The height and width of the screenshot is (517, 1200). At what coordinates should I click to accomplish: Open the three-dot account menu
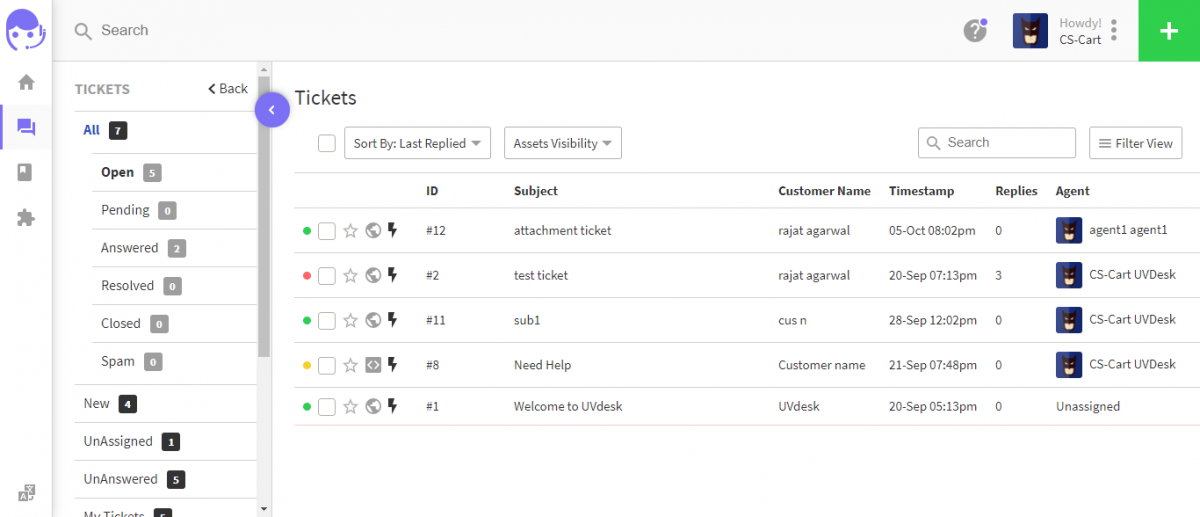(x=1114, y=30)
